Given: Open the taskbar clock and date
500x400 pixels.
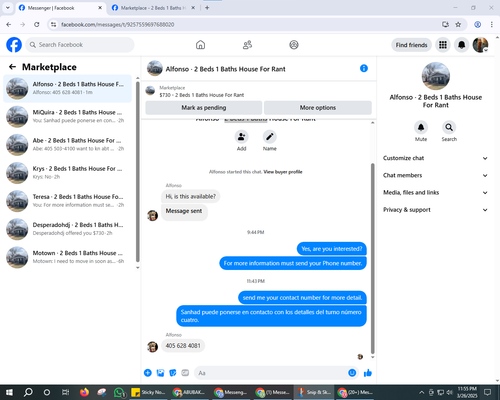Looking at the screenshot, I should click(467, 392).
